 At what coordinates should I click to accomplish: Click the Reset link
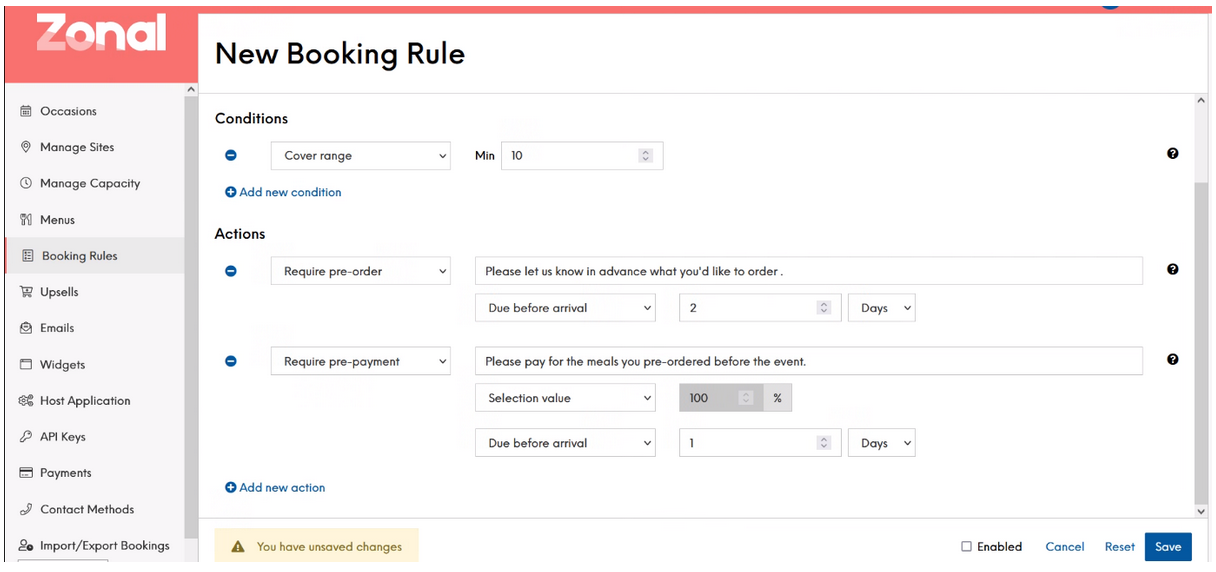click(x=1120, y=547)
